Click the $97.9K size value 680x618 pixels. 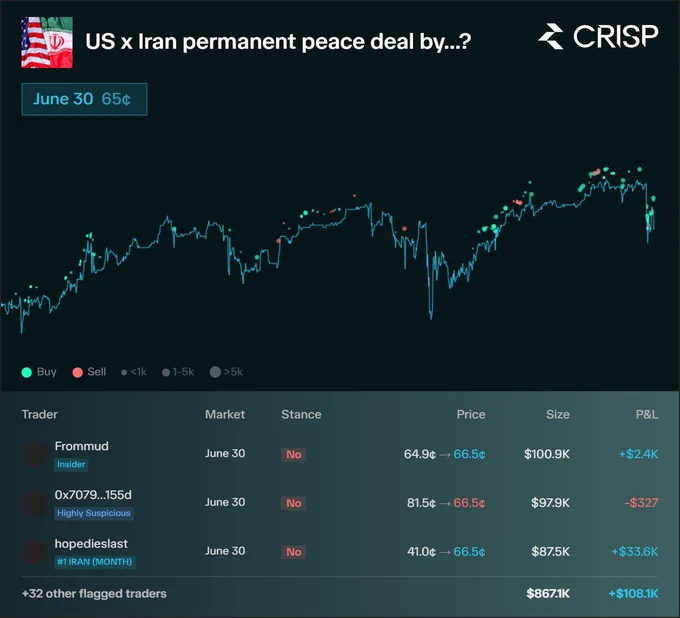(550, 503)
